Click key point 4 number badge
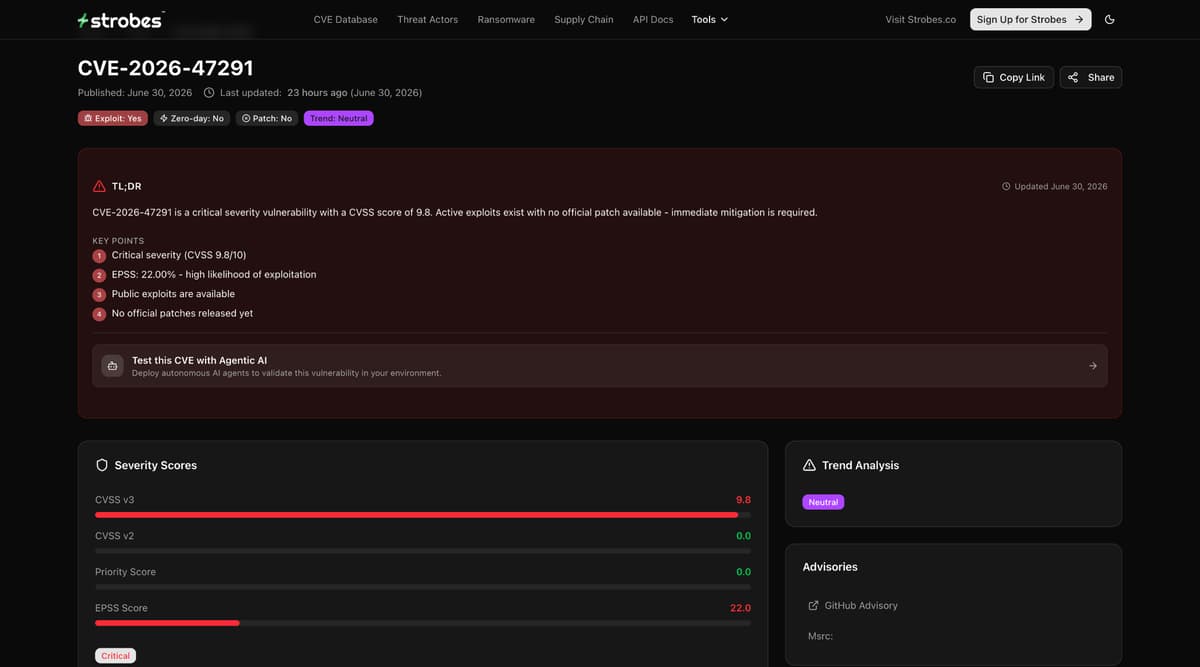 [99, 314]
